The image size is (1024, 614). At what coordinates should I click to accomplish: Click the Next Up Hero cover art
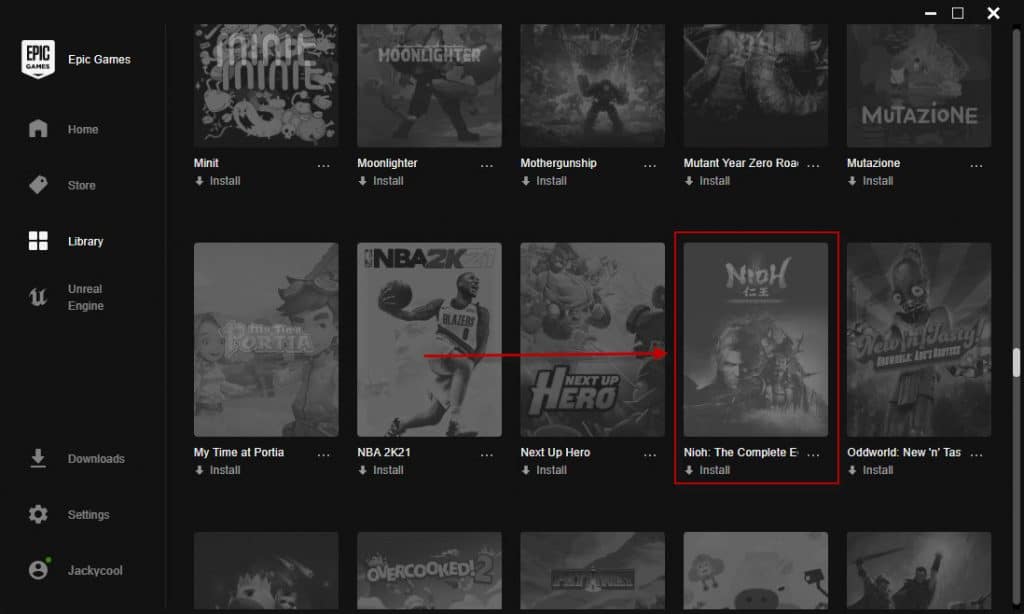click(593, 340)
